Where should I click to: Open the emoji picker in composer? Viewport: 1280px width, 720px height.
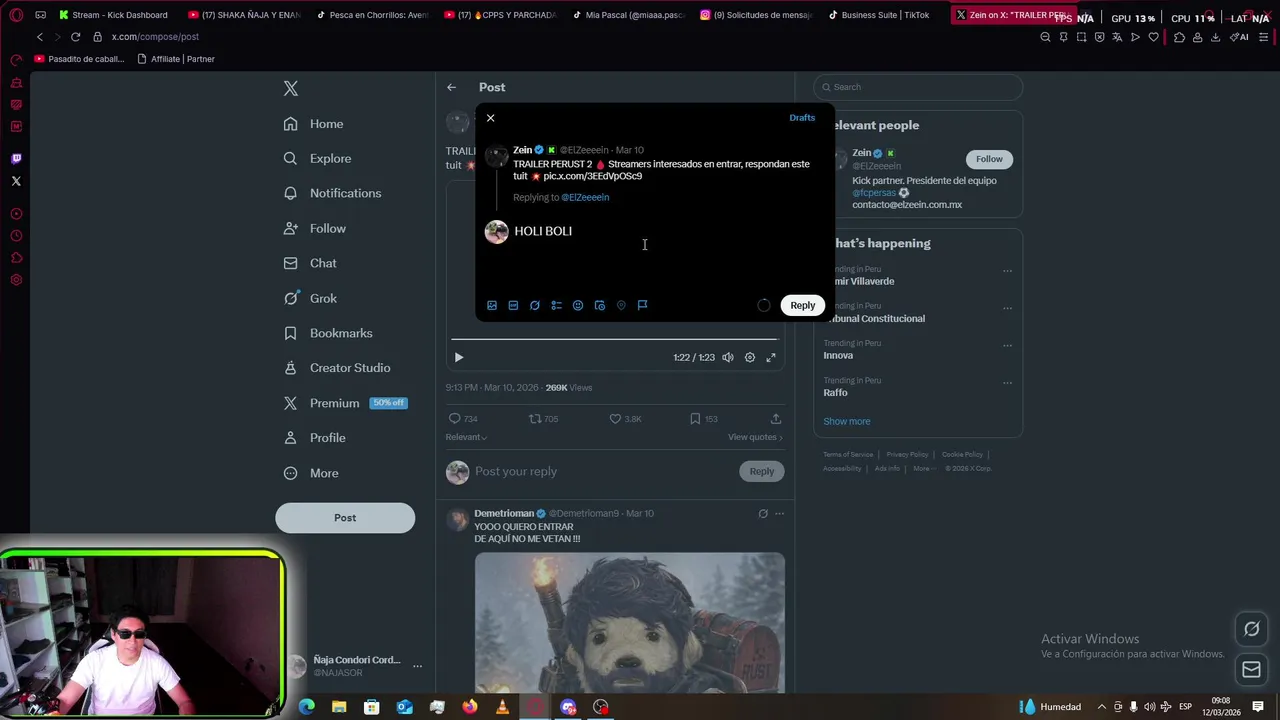coord(578,305)
